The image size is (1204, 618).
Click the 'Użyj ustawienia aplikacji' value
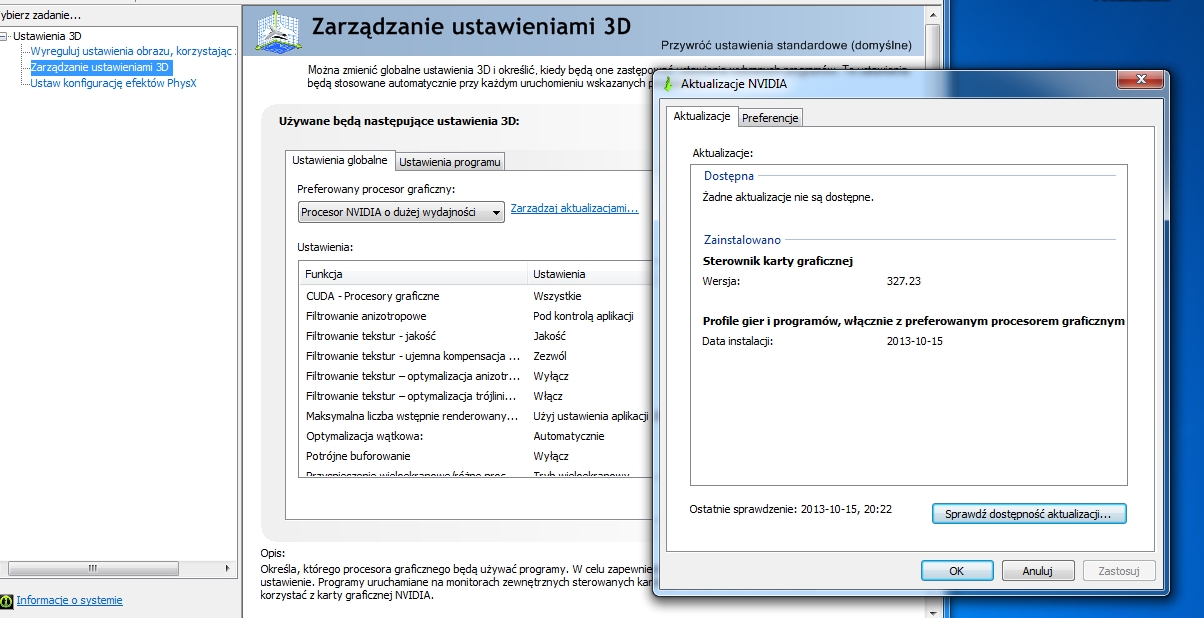(591, 416)
